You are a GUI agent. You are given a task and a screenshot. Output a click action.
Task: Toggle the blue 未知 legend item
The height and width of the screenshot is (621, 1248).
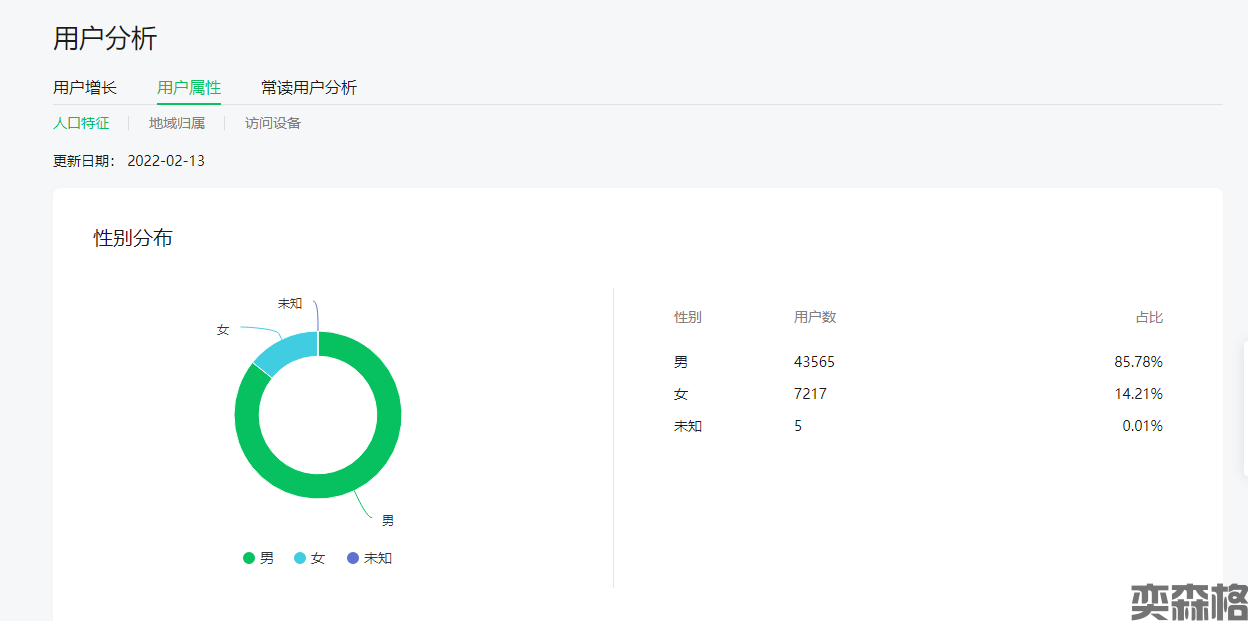tap(369, 558)
